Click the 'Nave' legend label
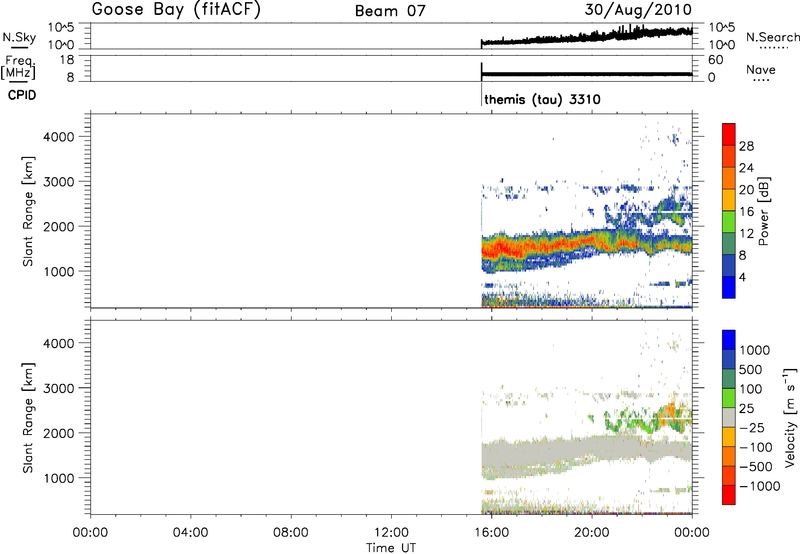Image resolution: width=800 pixels, height=554 pixels. click(761, 69)
